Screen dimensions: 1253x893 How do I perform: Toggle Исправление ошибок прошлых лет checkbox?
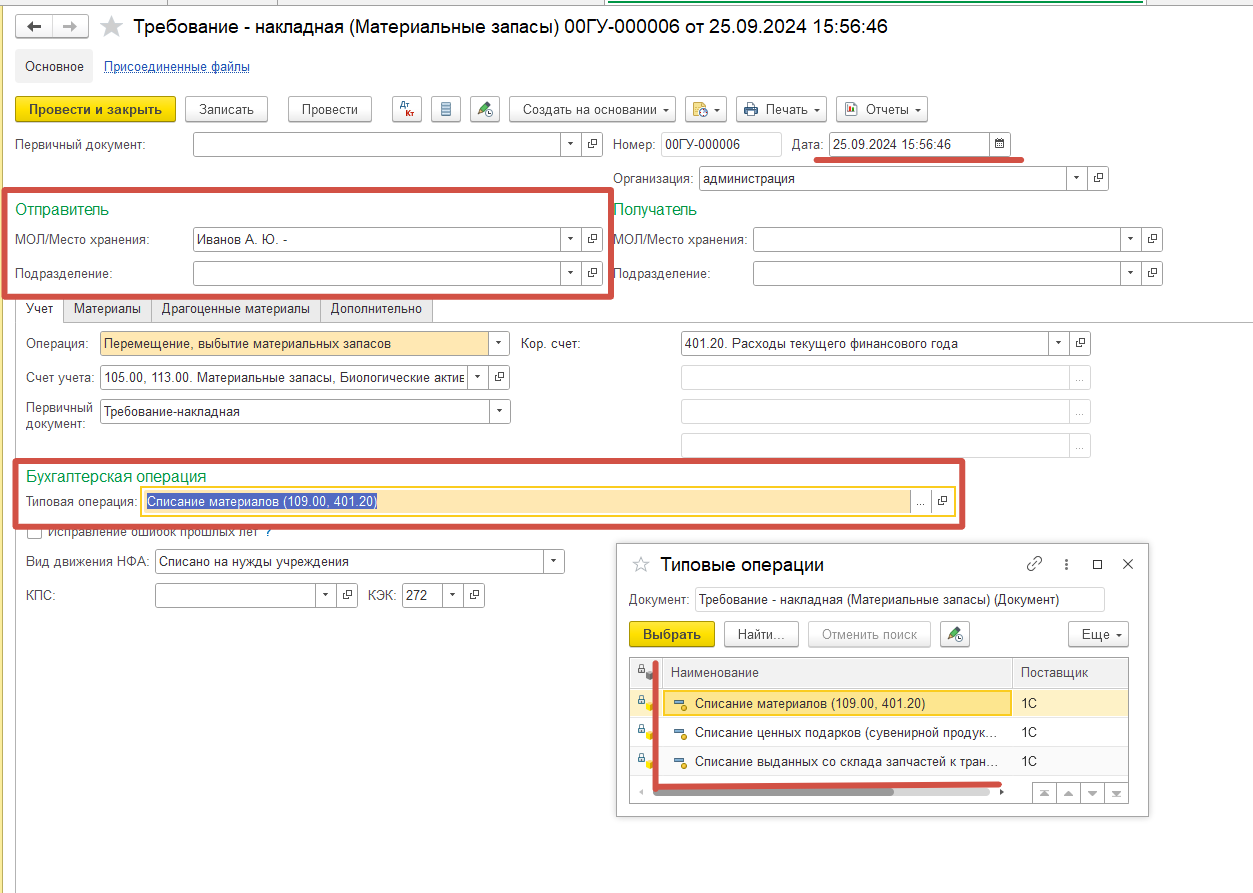pos(35,531)
